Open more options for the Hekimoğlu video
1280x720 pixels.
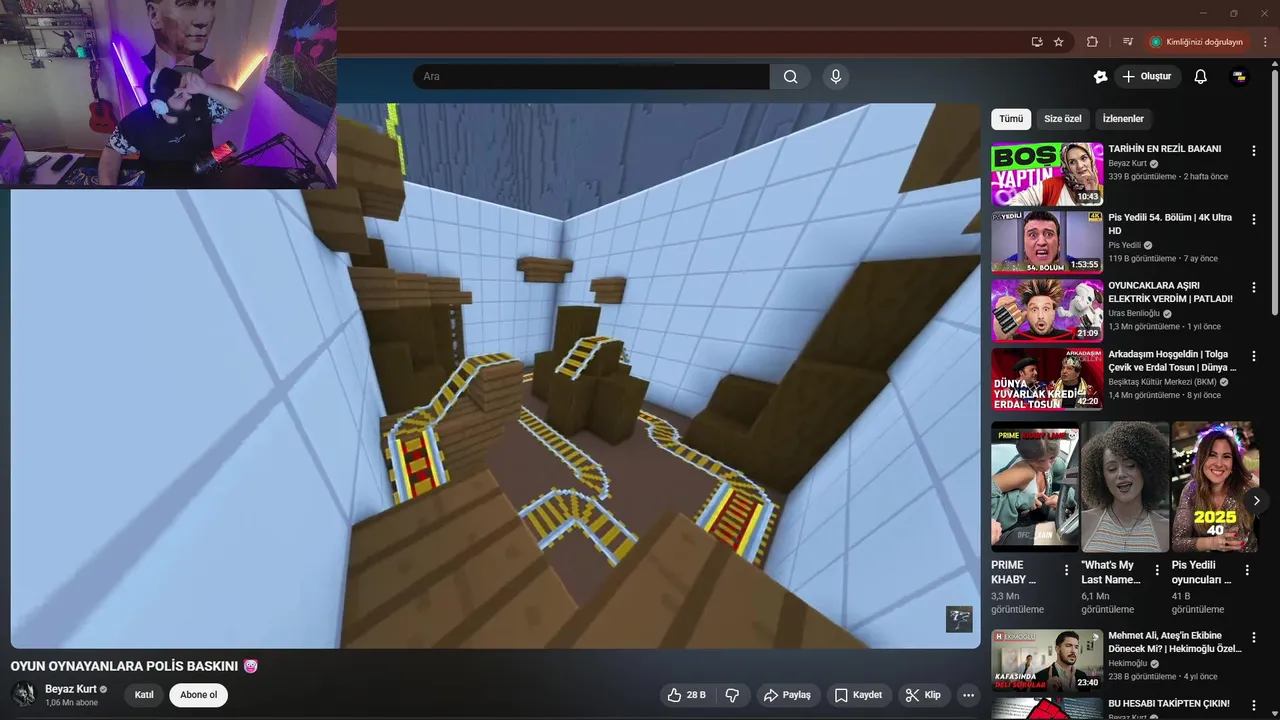click(1254, 637)
